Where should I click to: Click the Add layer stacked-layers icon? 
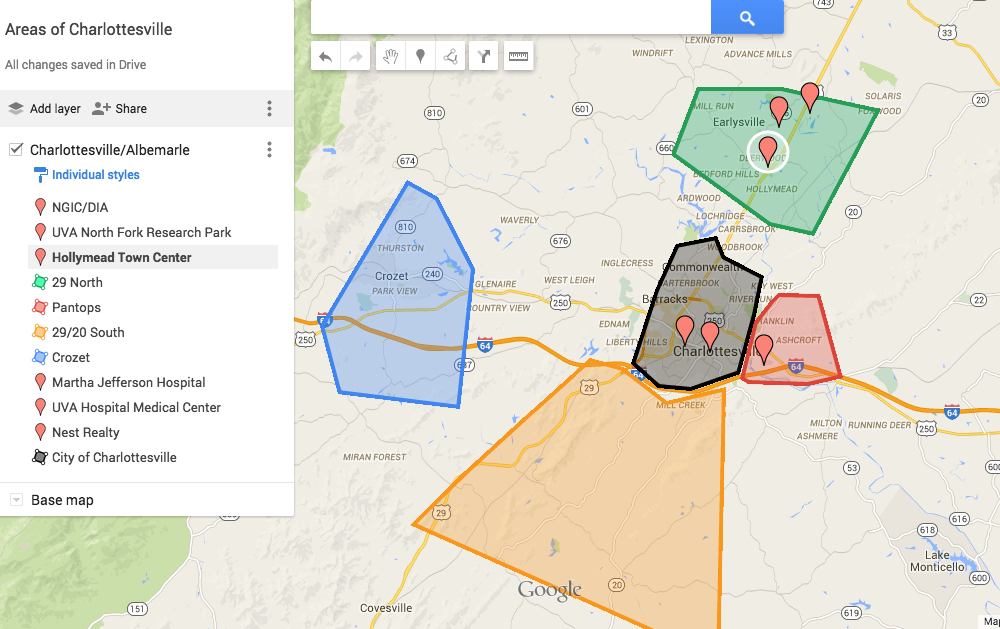(x=14, y=107)
